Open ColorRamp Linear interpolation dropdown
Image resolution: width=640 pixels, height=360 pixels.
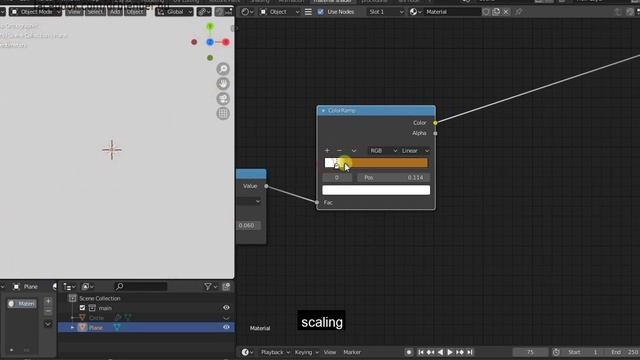click(415, 151)
